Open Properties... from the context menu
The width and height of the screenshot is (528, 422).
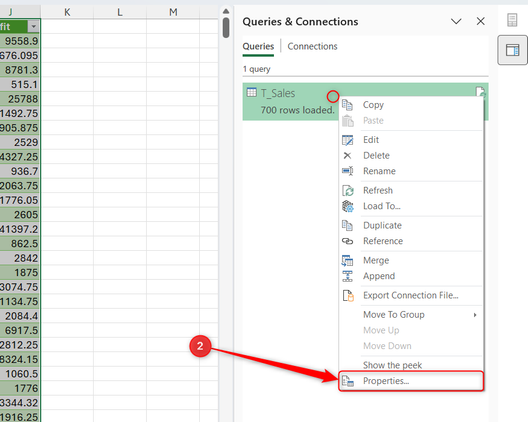(x=411, y=381)
